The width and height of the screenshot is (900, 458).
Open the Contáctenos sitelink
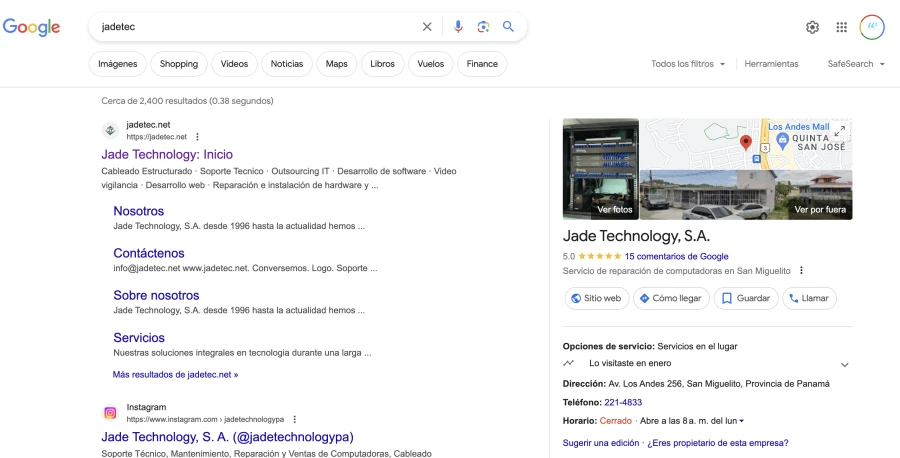point(149,253)
